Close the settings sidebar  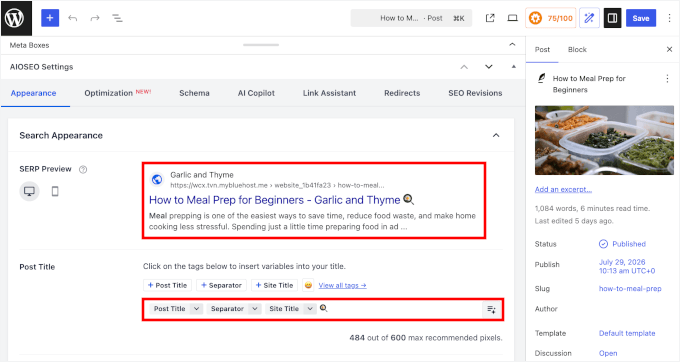(x=669, y=49)
